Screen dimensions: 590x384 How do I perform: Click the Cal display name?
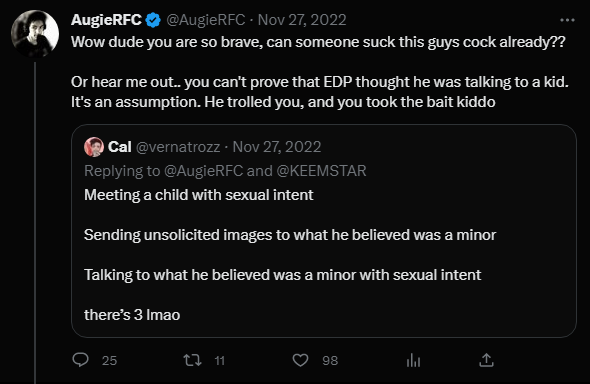[120, 147]
